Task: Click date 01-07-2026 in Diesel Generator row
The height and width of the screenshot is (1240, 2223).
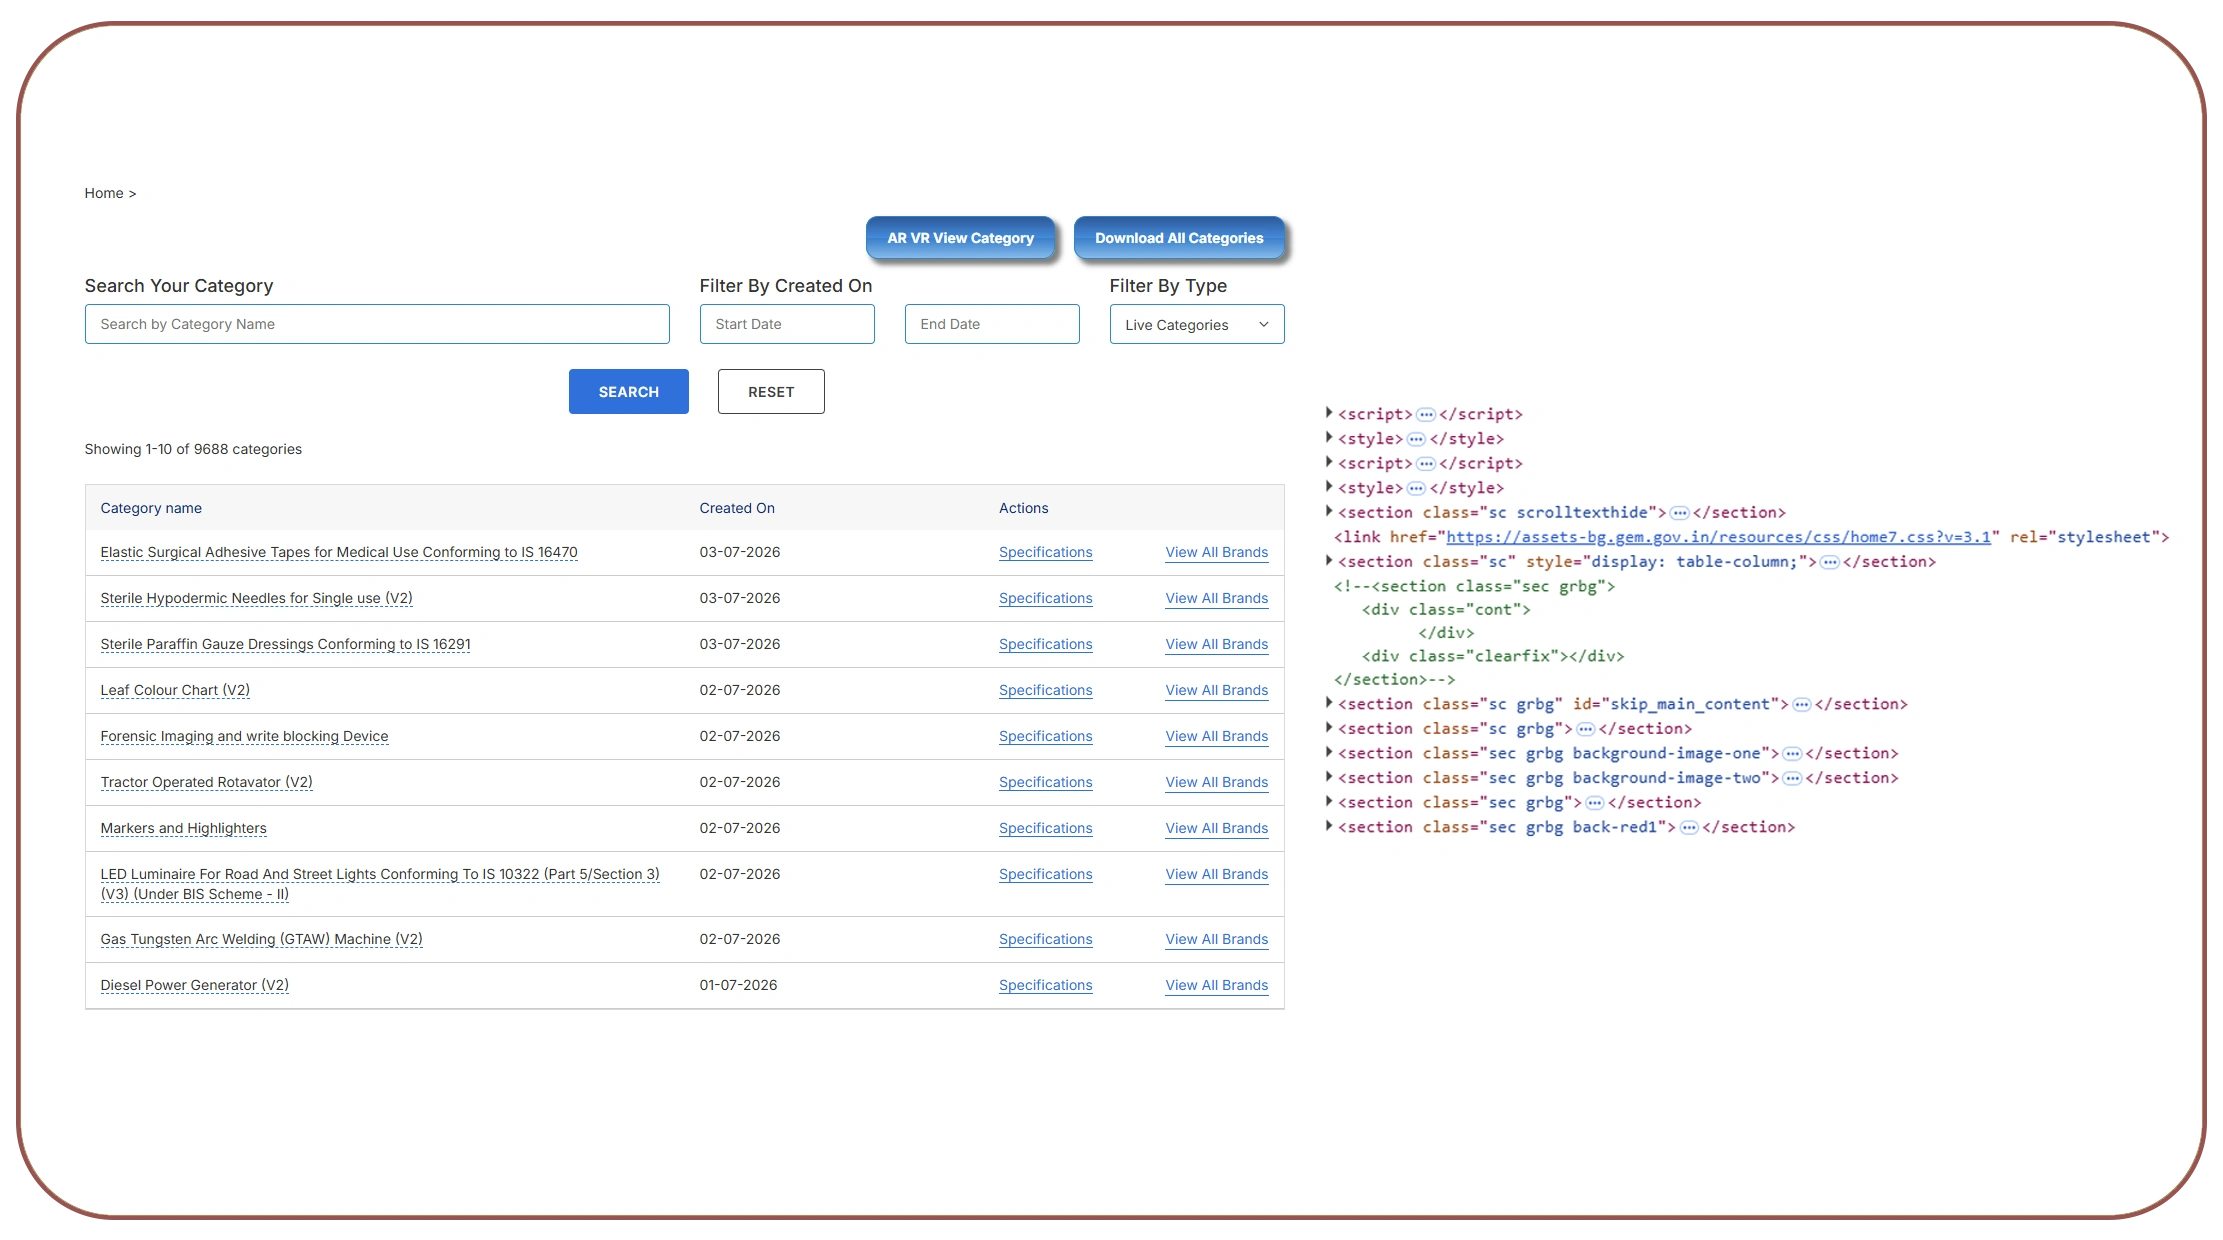Action: [738, 985]
